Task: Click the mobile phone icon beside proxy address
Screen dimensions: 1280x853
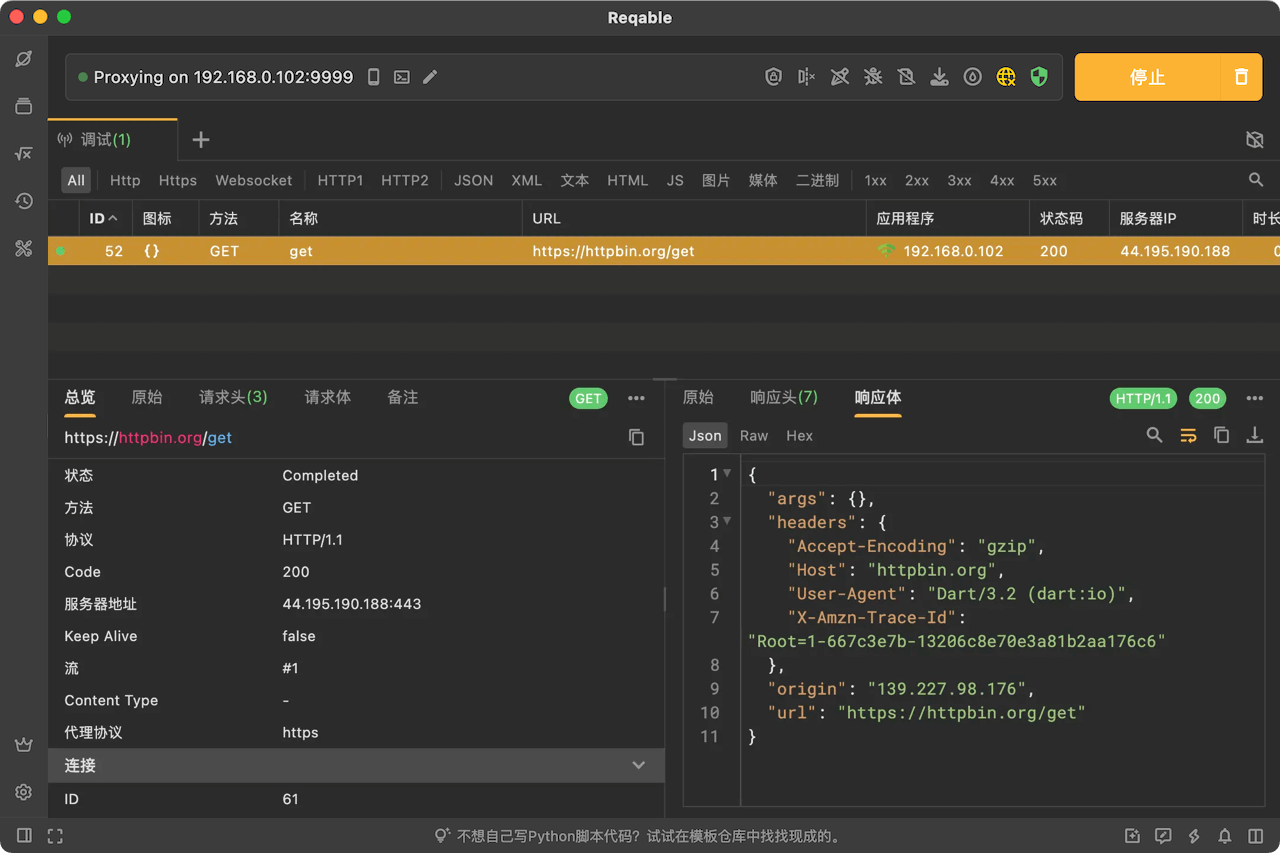Action: tap(374, 77)
